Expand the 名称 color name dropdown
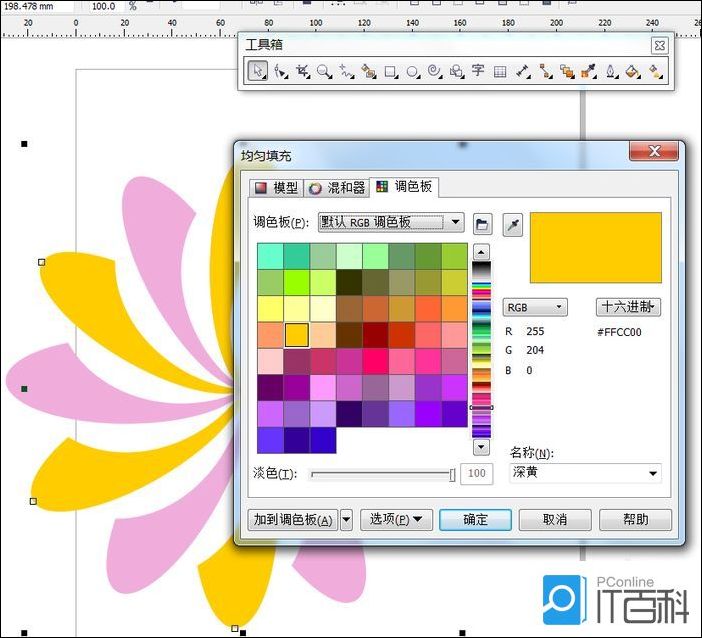 (x=653, y=473)
